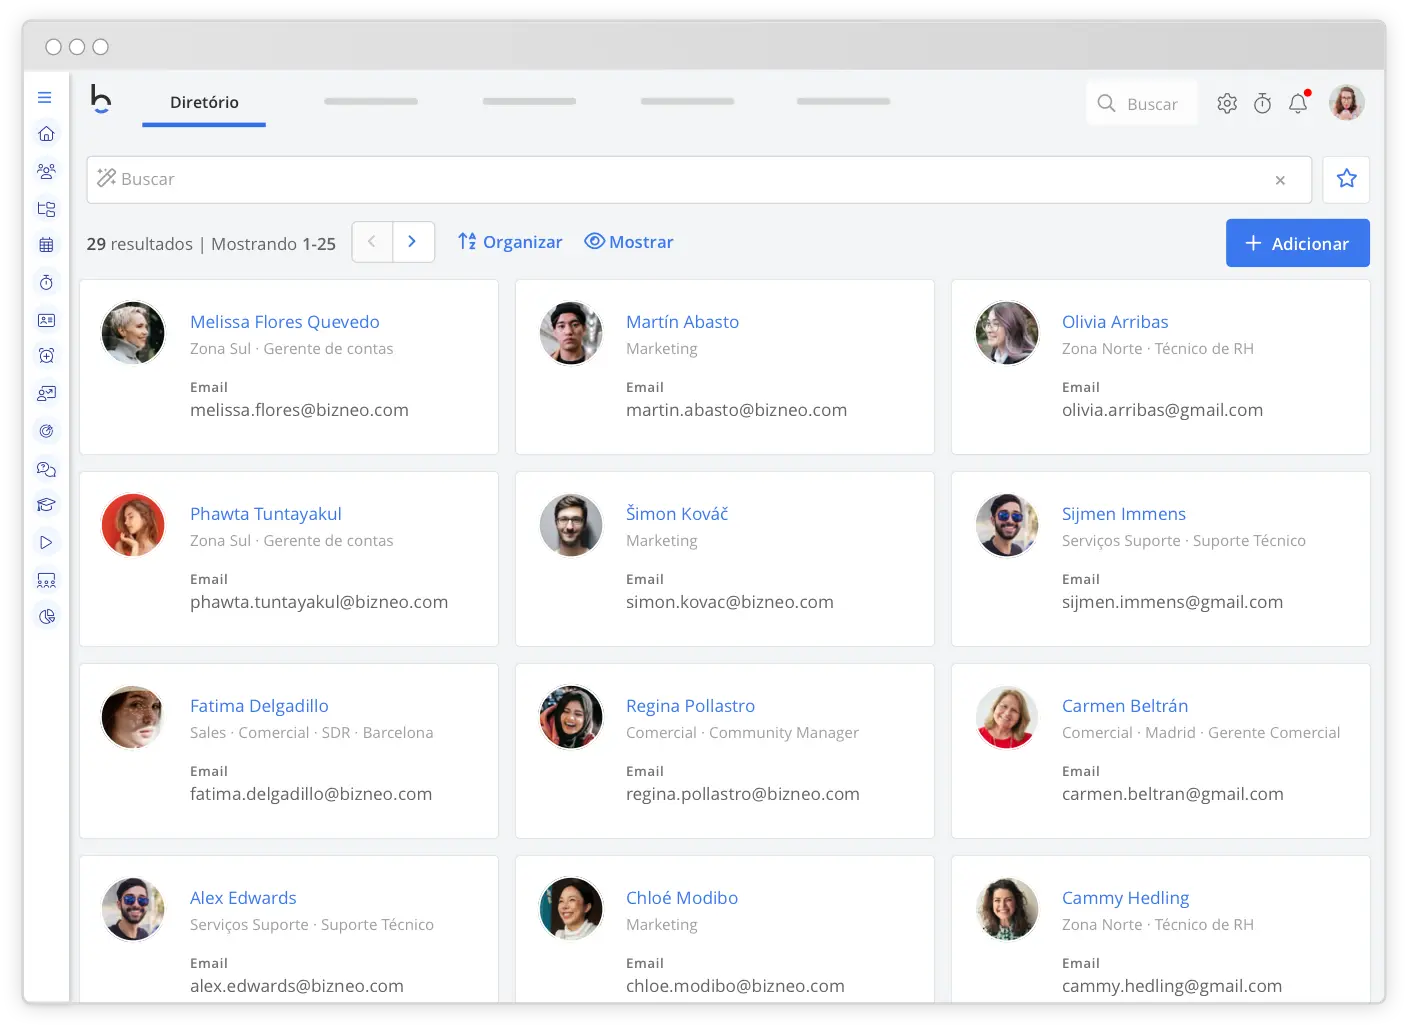Open the hamburger menu in the sidebar
The width and height of the screenshot is (1408, 1028).
click(45, 97)
